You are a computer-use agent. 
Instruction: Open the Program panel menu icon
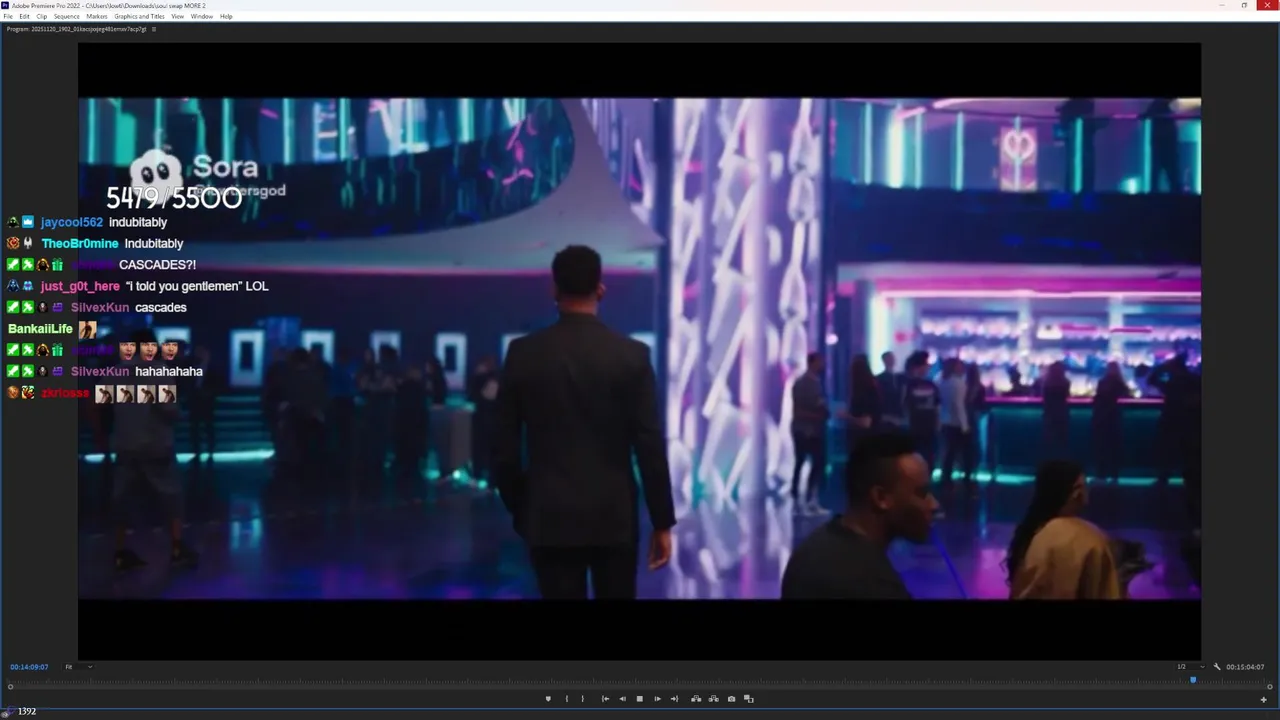coord(153,29)
